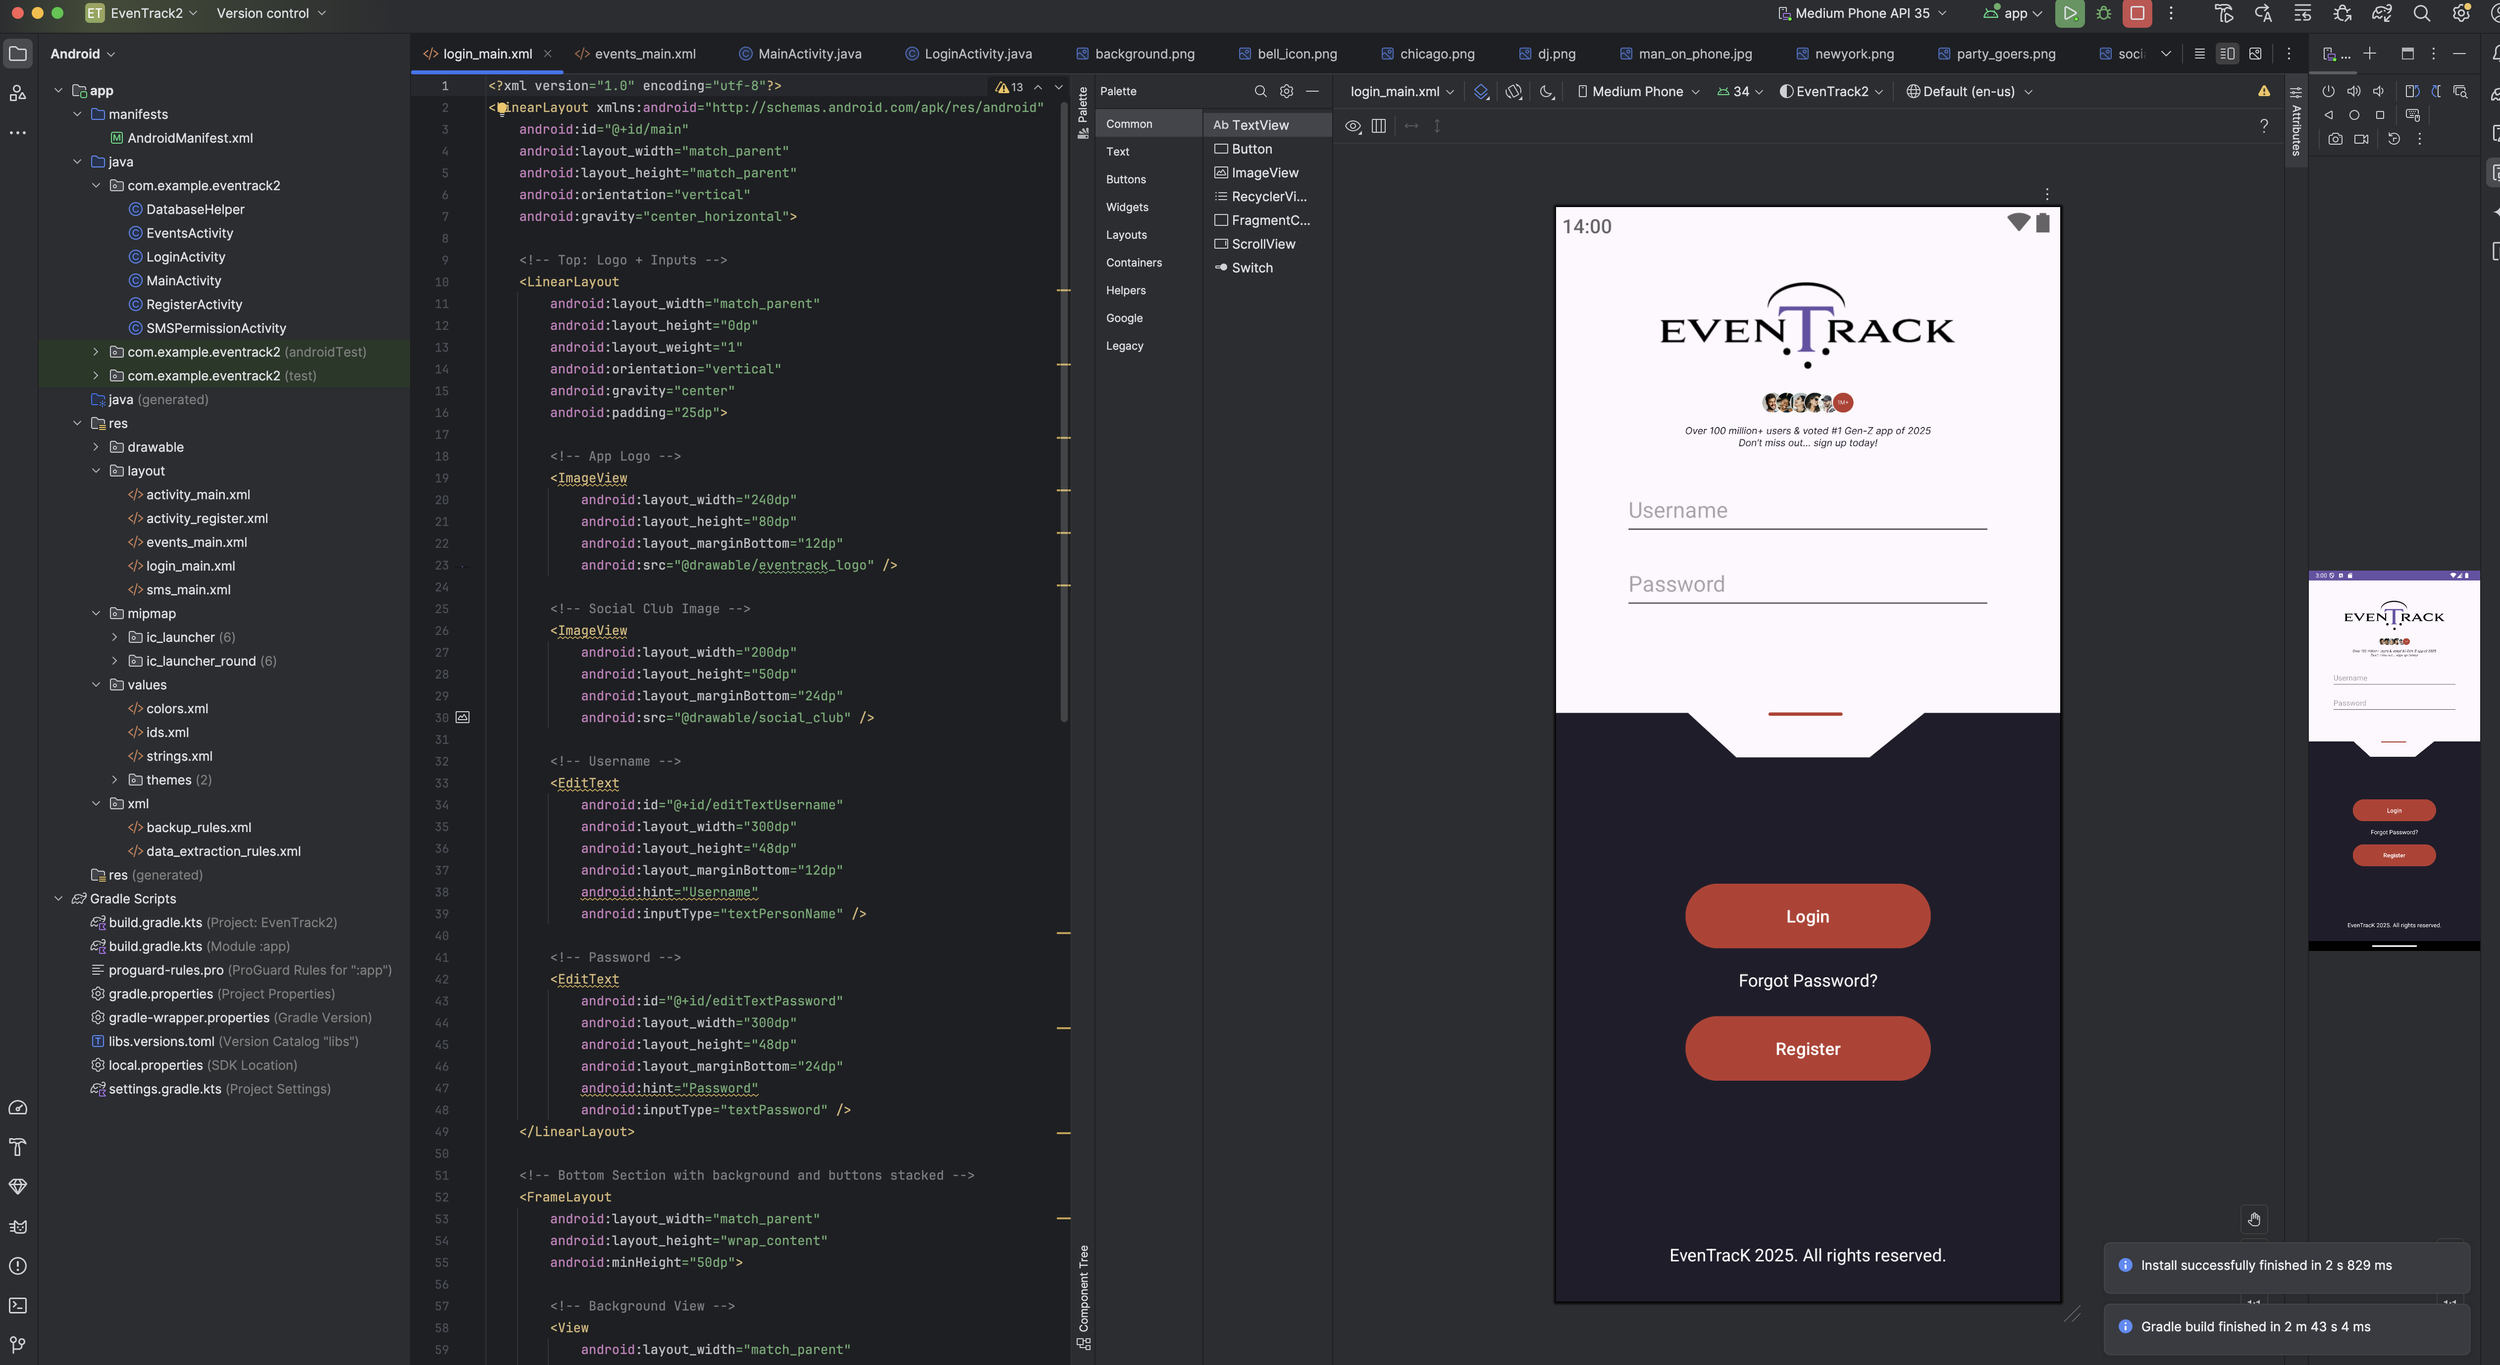This screenshot has width=2500, height=1365.
Task: Click the Design surface layers icon
Action: tap(1481, 92)
